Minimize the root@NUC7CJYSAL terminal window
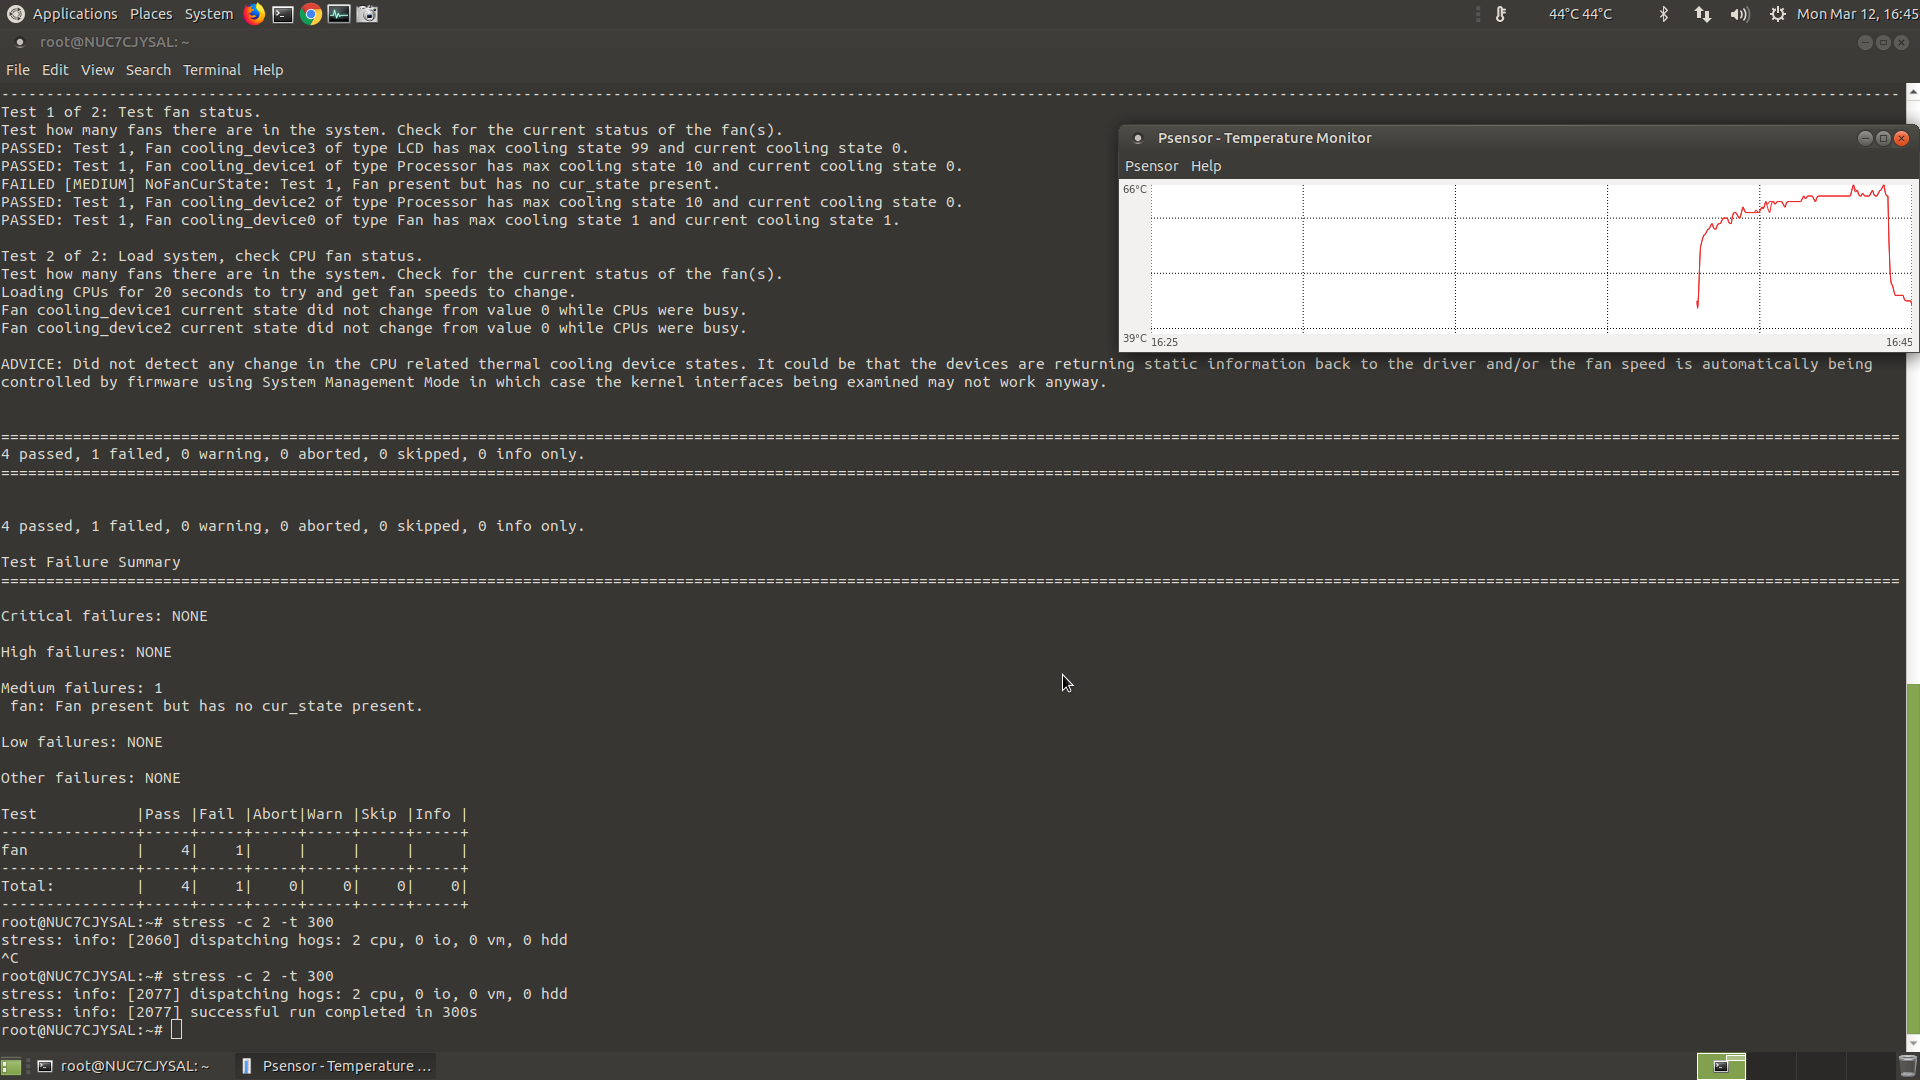The width and height of the screenshot is (1920, 1080). (x=1864, y=42)
